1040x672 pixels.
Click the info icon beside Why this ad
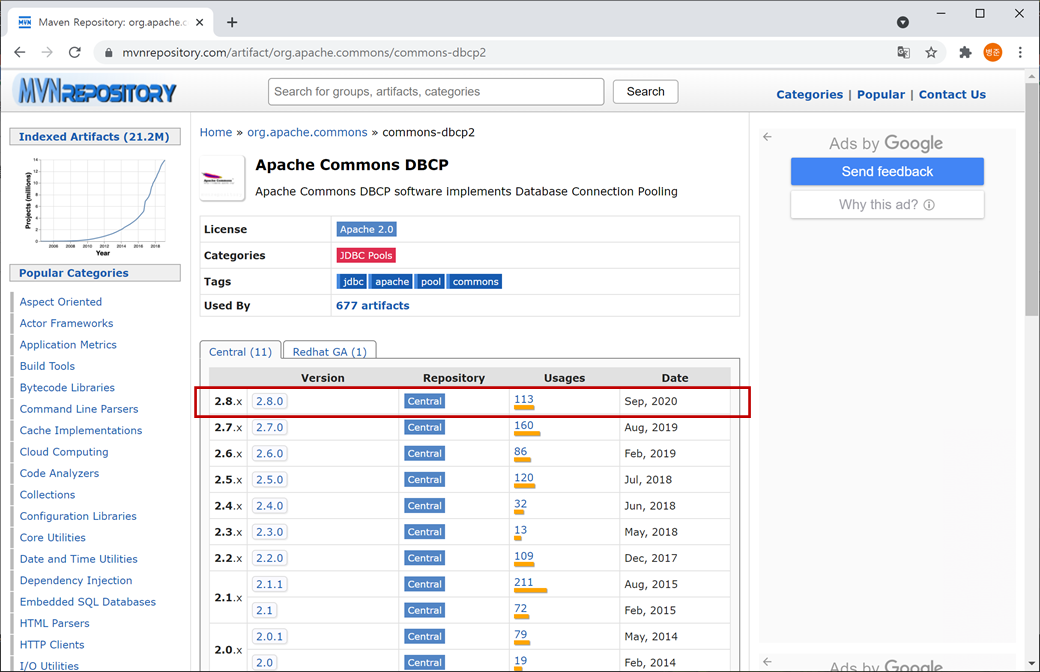pos(929,204)
